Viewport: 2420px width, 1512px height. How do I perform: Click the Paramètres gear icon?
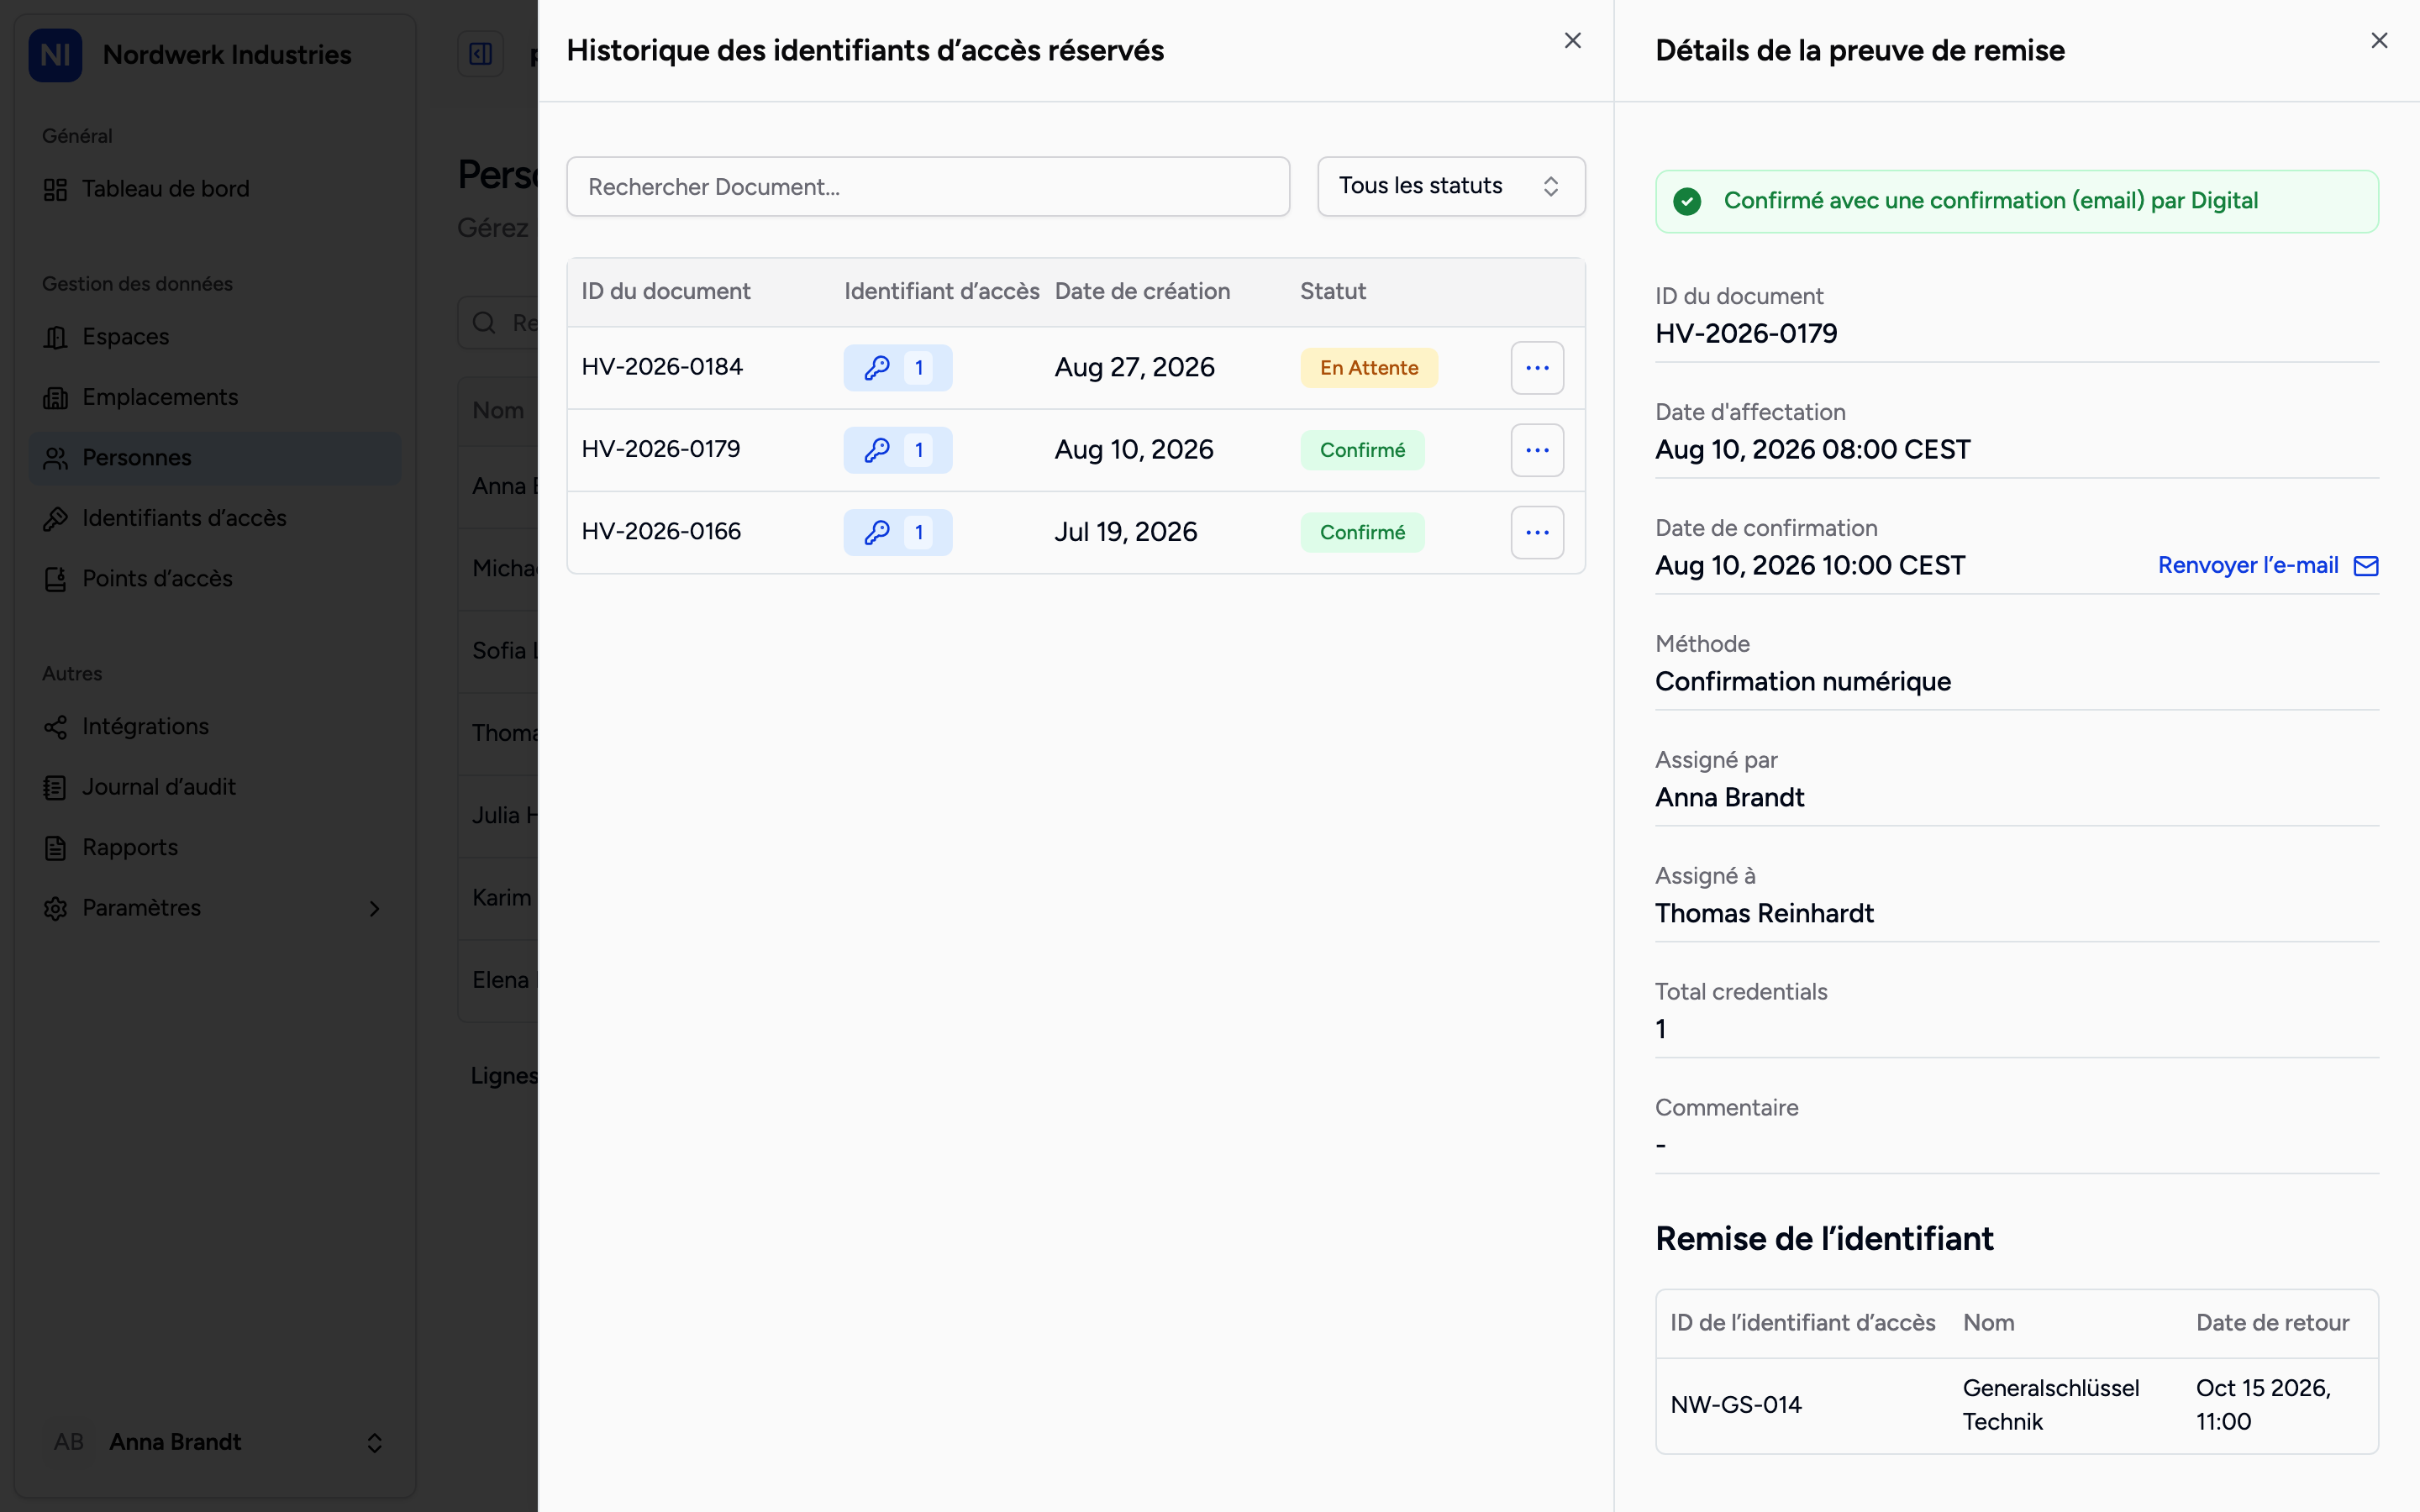click(x=56, y=908)
